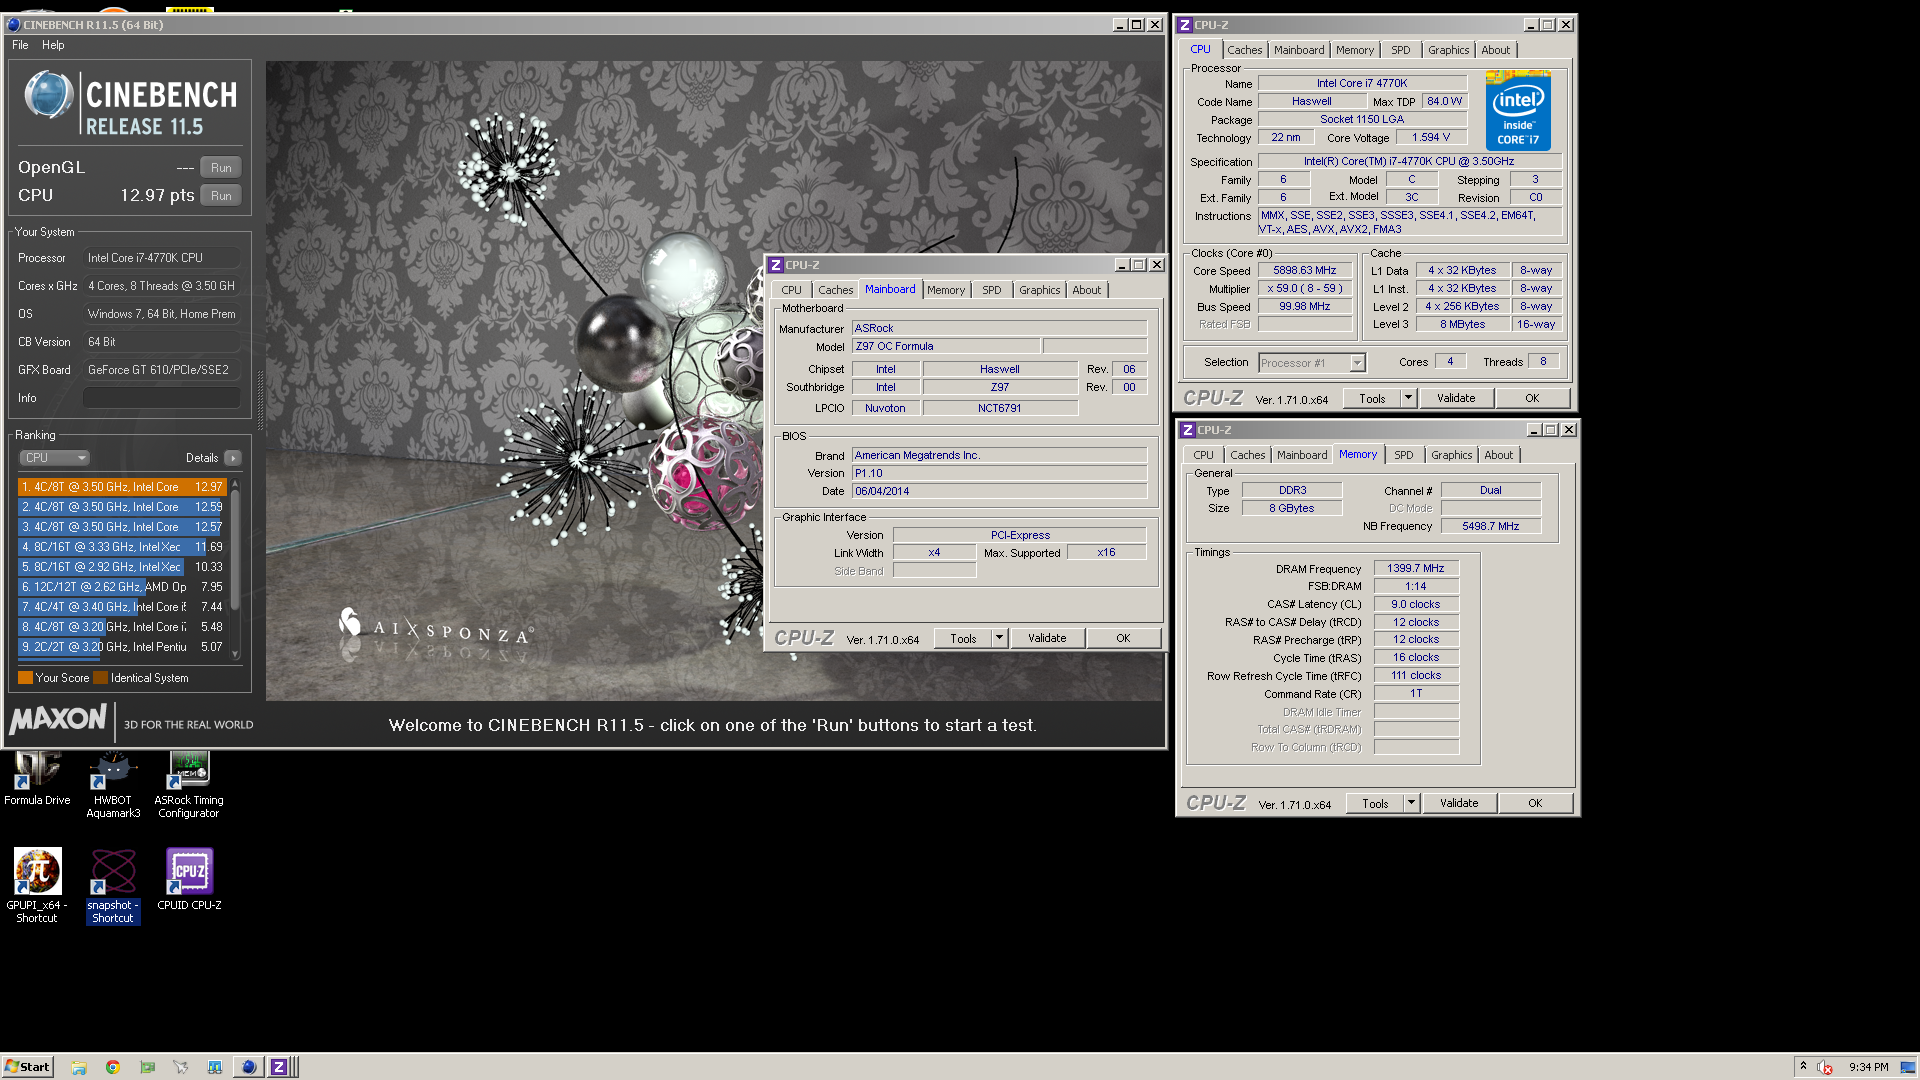Click the show desktop icon next to the clock
1920x1080 pixels.
[x=1907, y=1067]
